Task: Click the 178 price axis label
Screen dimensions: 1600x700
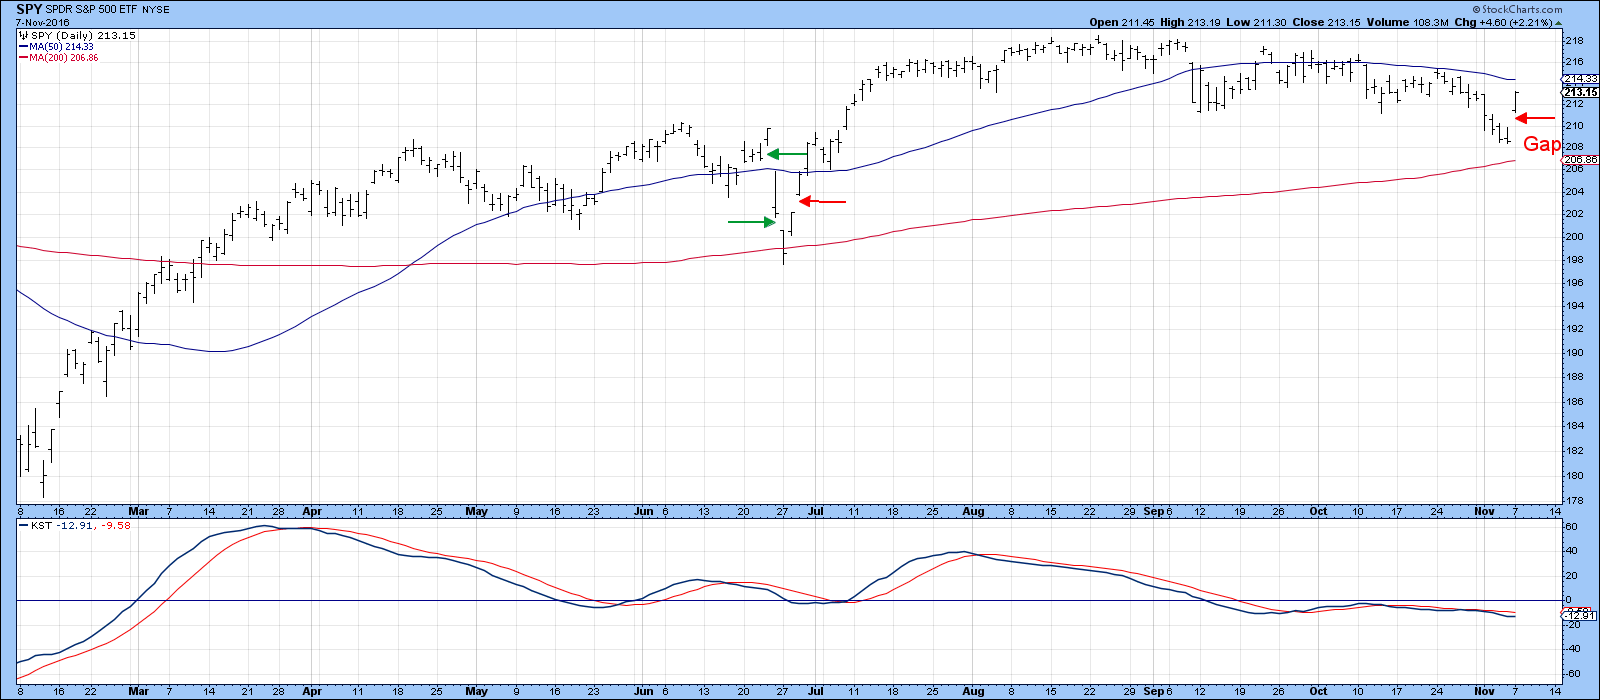Action: pos(1575,501)
